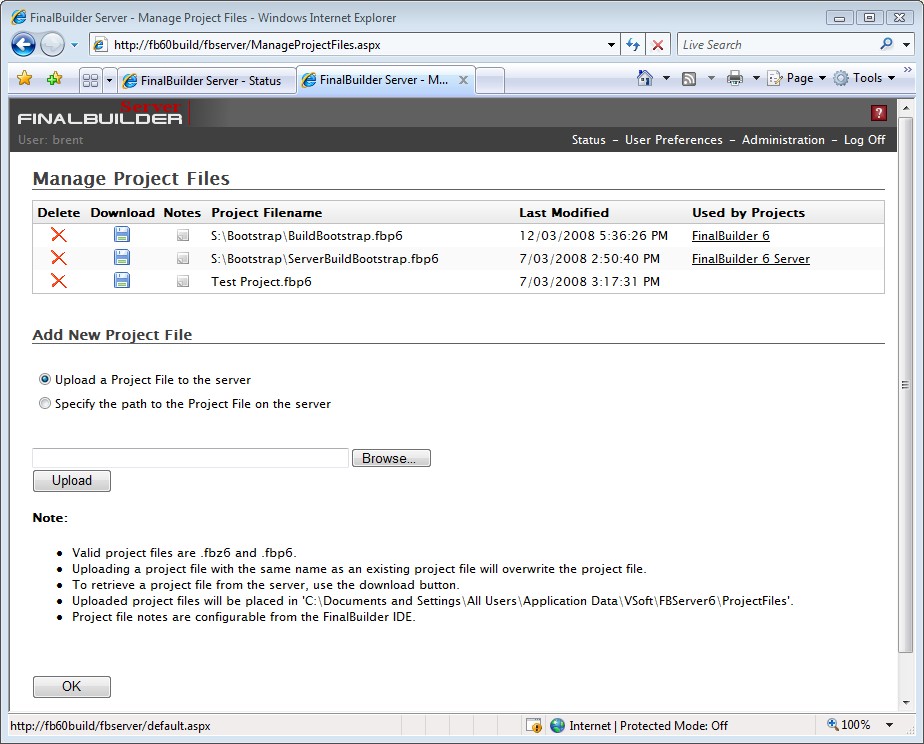Click the Browse... button
The width and height of the screenshot is (924, 744).
(391, 458)
